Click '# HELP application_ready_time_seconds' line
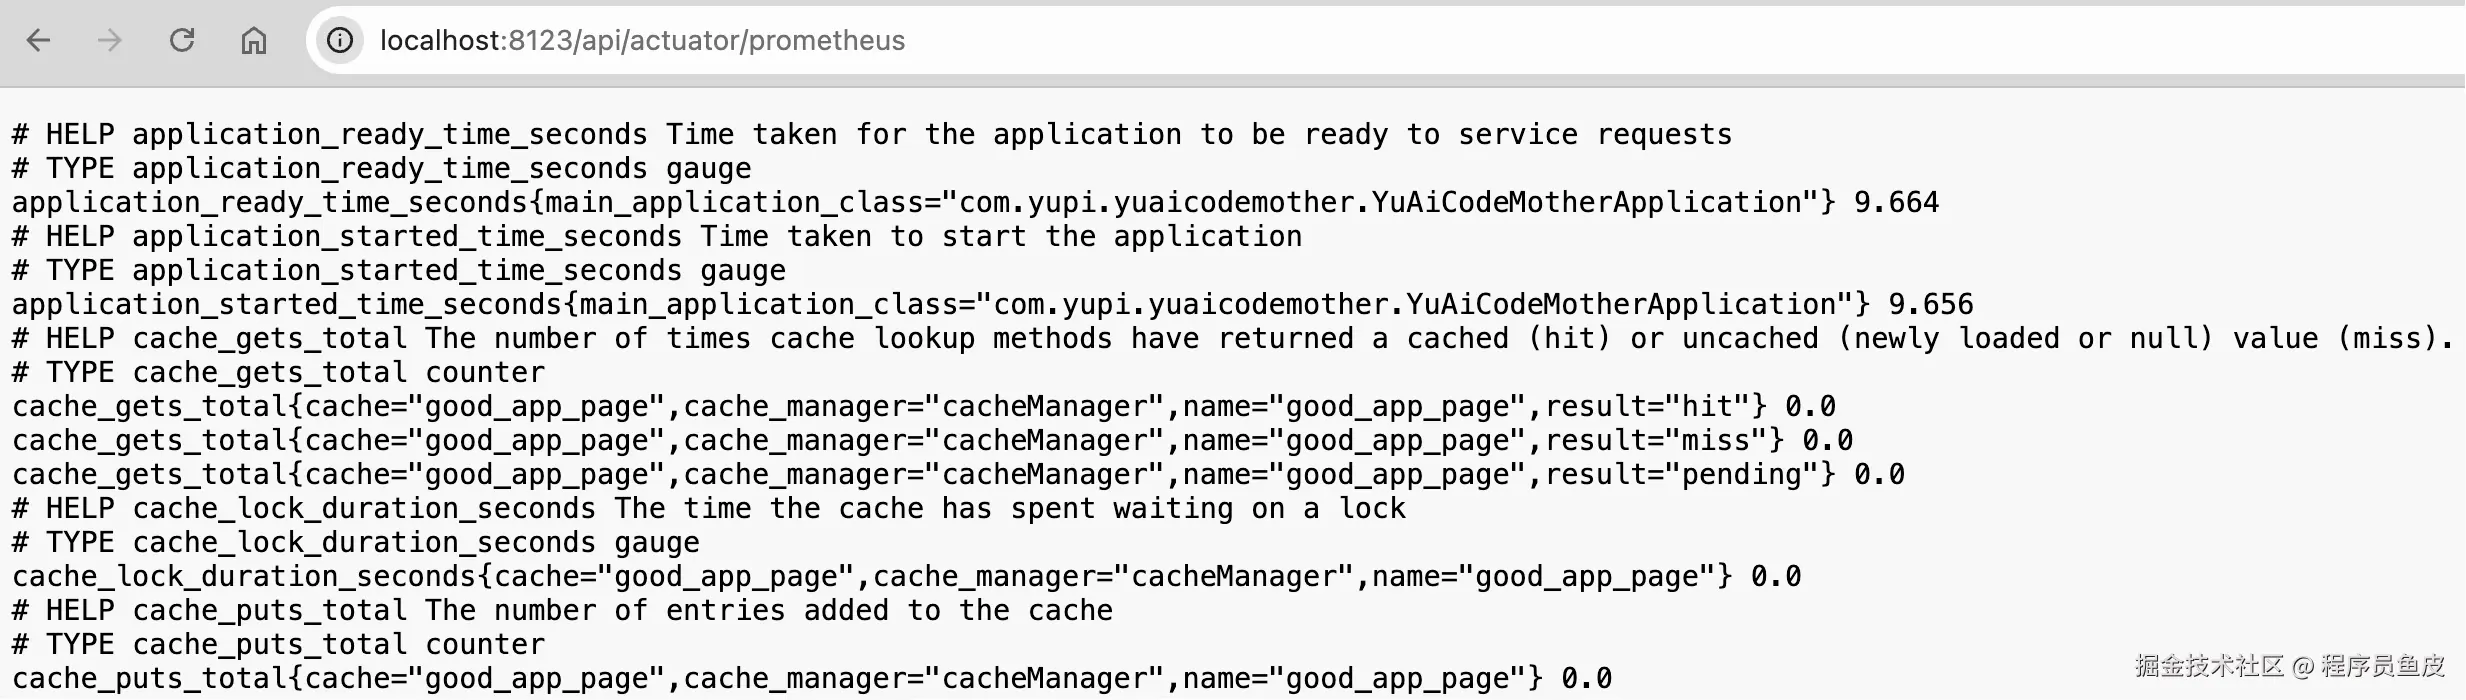This screenshot has width=2466, height=700. (x=872, y=134)
